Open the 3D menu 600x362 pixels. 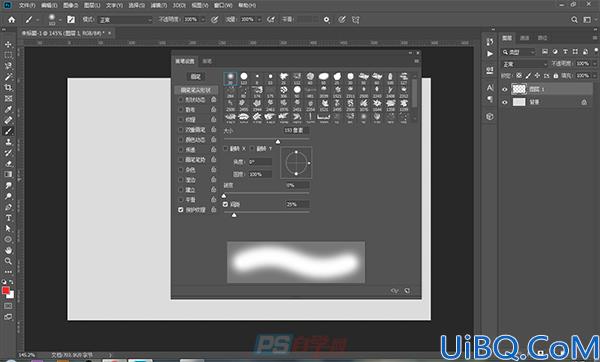[x=179, y=5]
